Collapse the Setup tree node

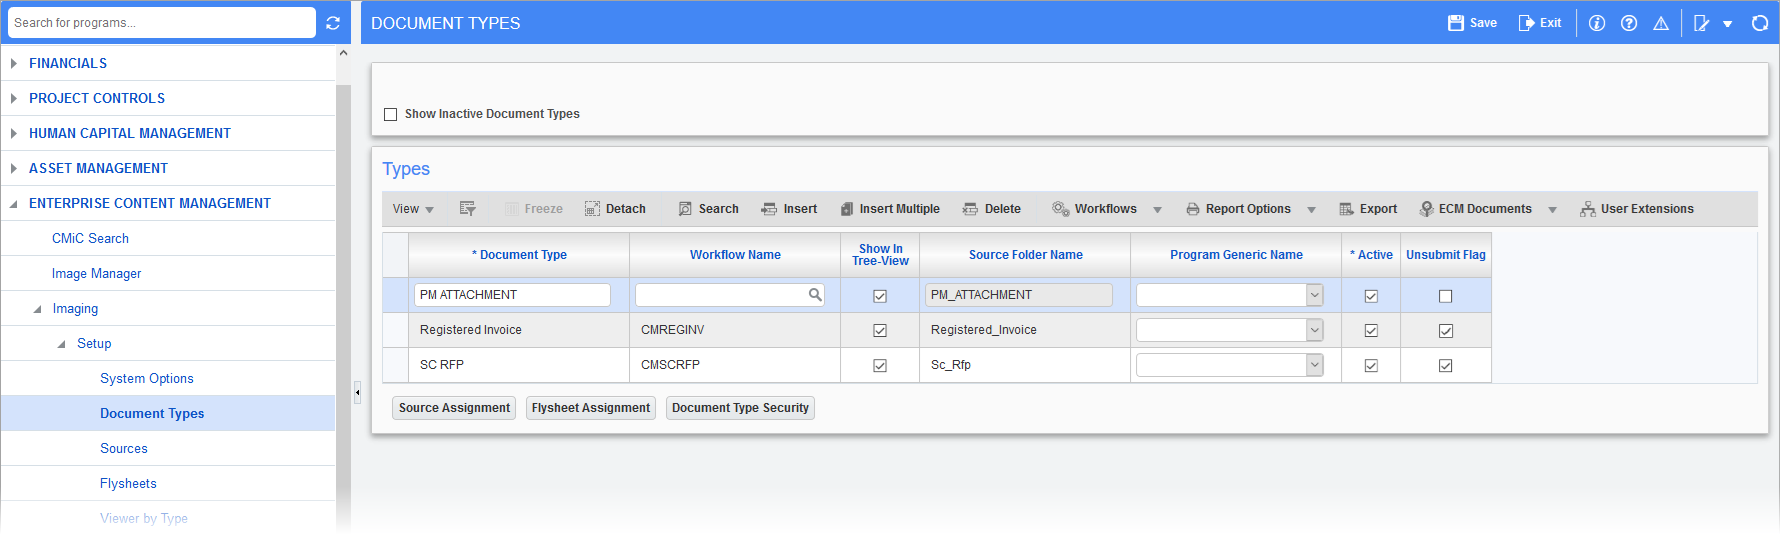[x=61, y=344]
